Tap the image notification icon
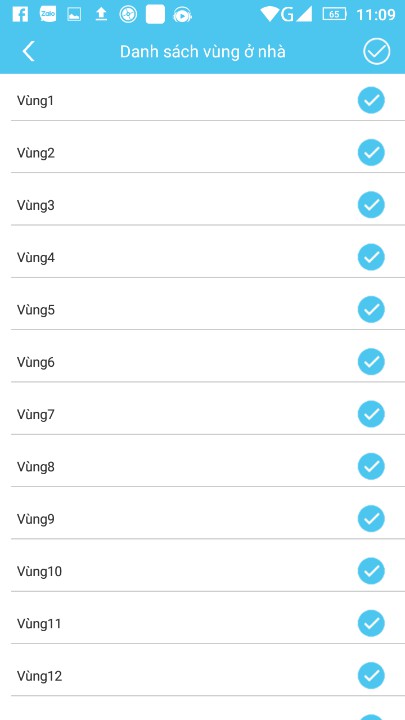 point(74,15)
